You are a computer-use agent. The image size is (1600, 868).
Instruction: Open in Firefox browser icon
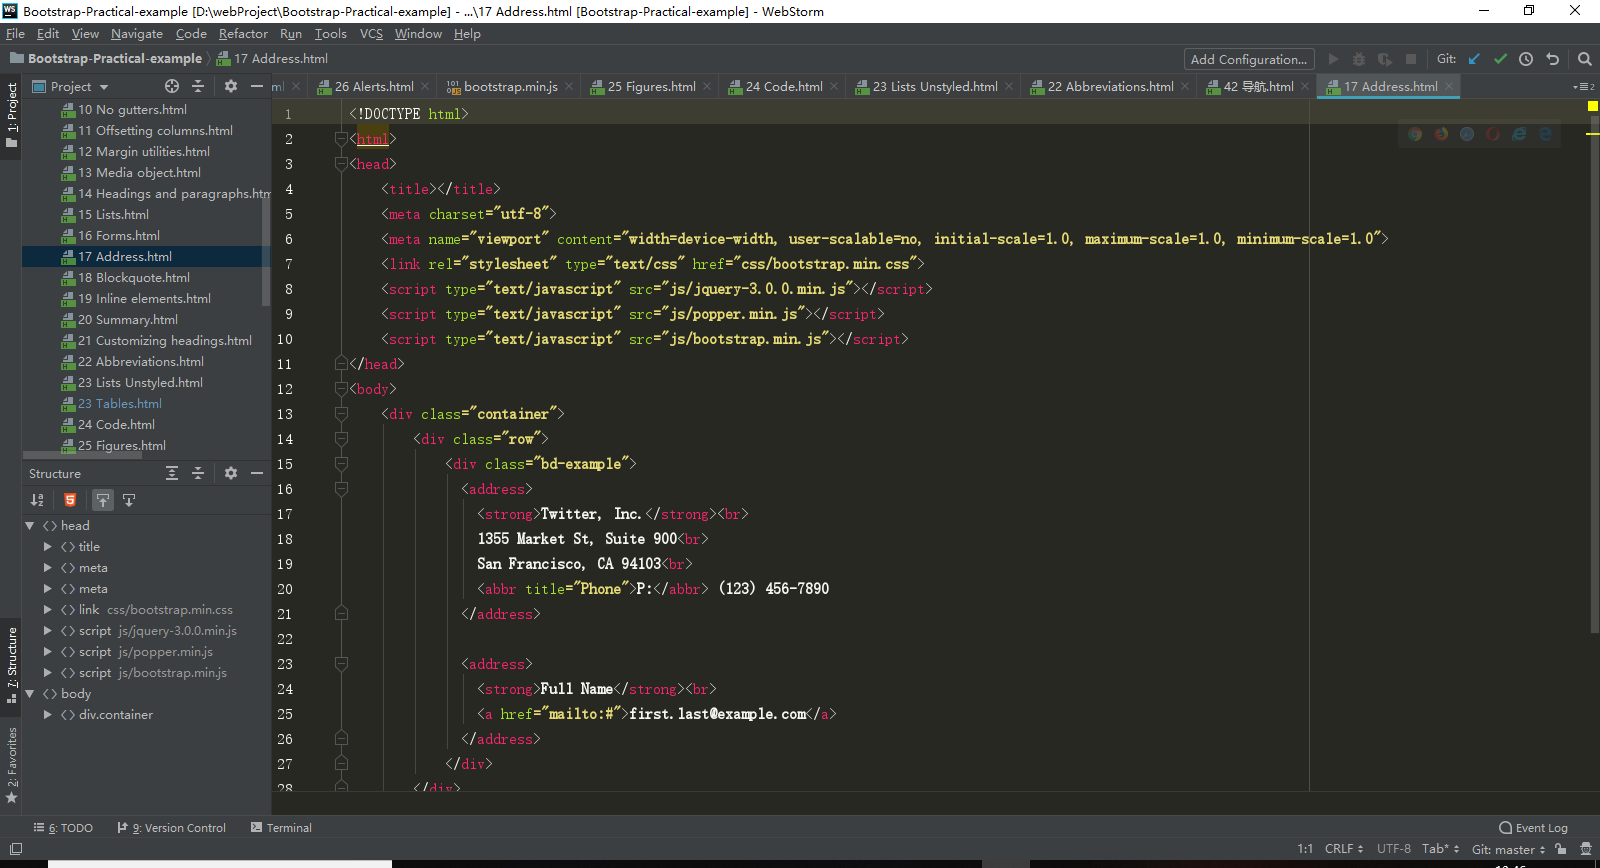1441,134
